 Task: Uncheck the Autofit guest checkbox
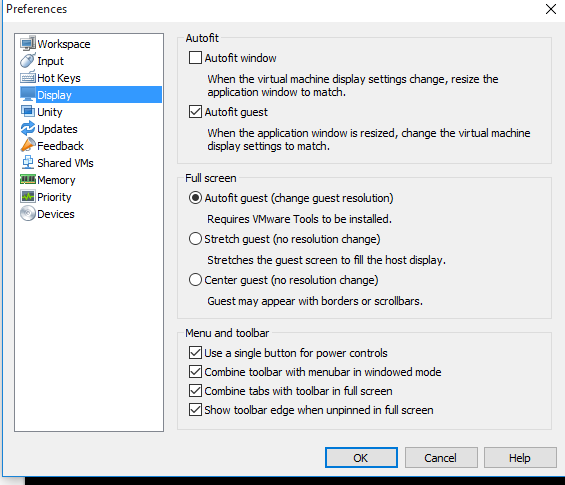[195, 112]
